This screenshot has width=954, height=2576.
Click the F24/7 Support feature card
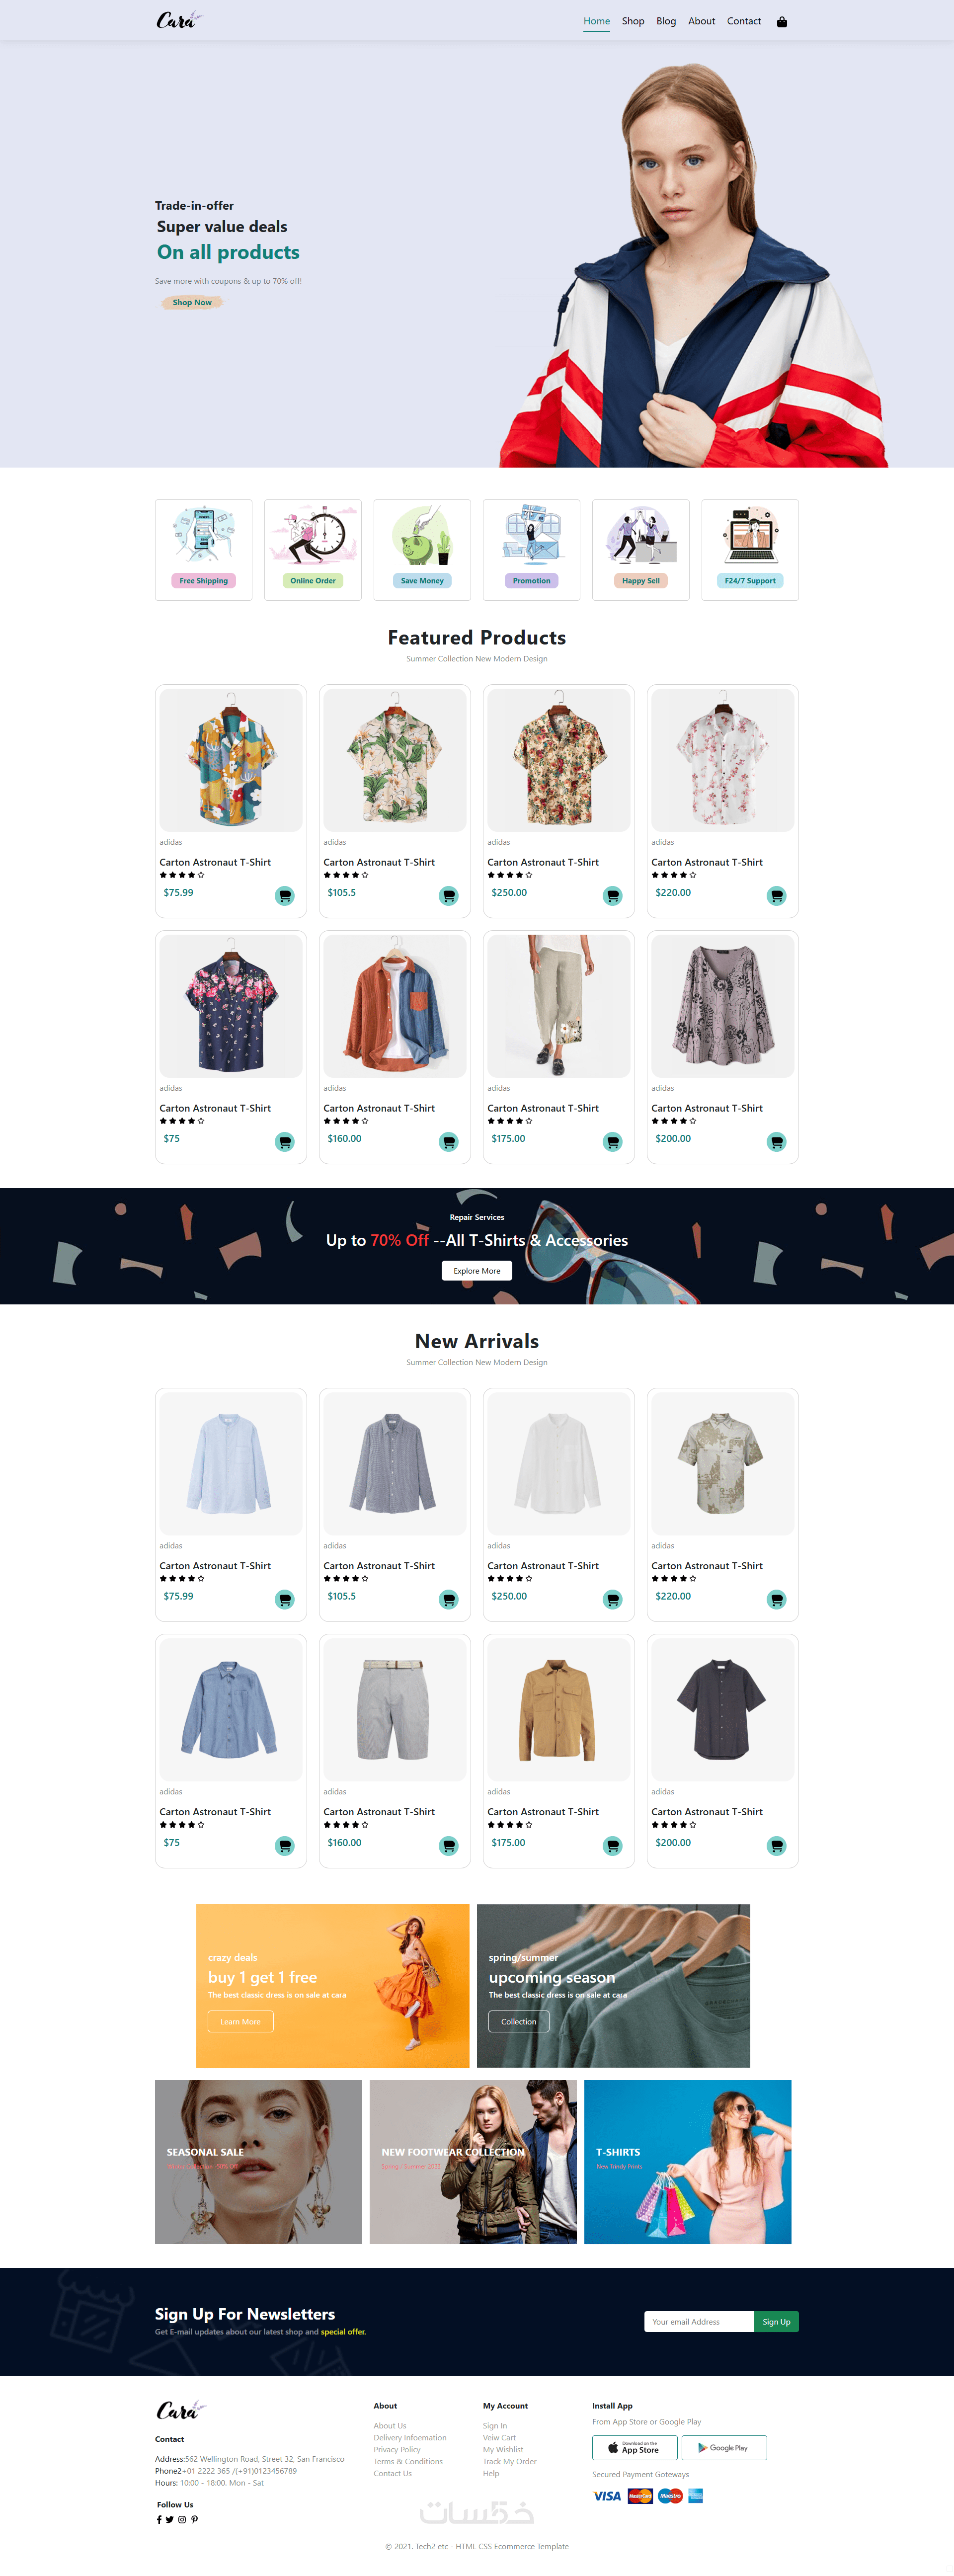coord(750,550)
